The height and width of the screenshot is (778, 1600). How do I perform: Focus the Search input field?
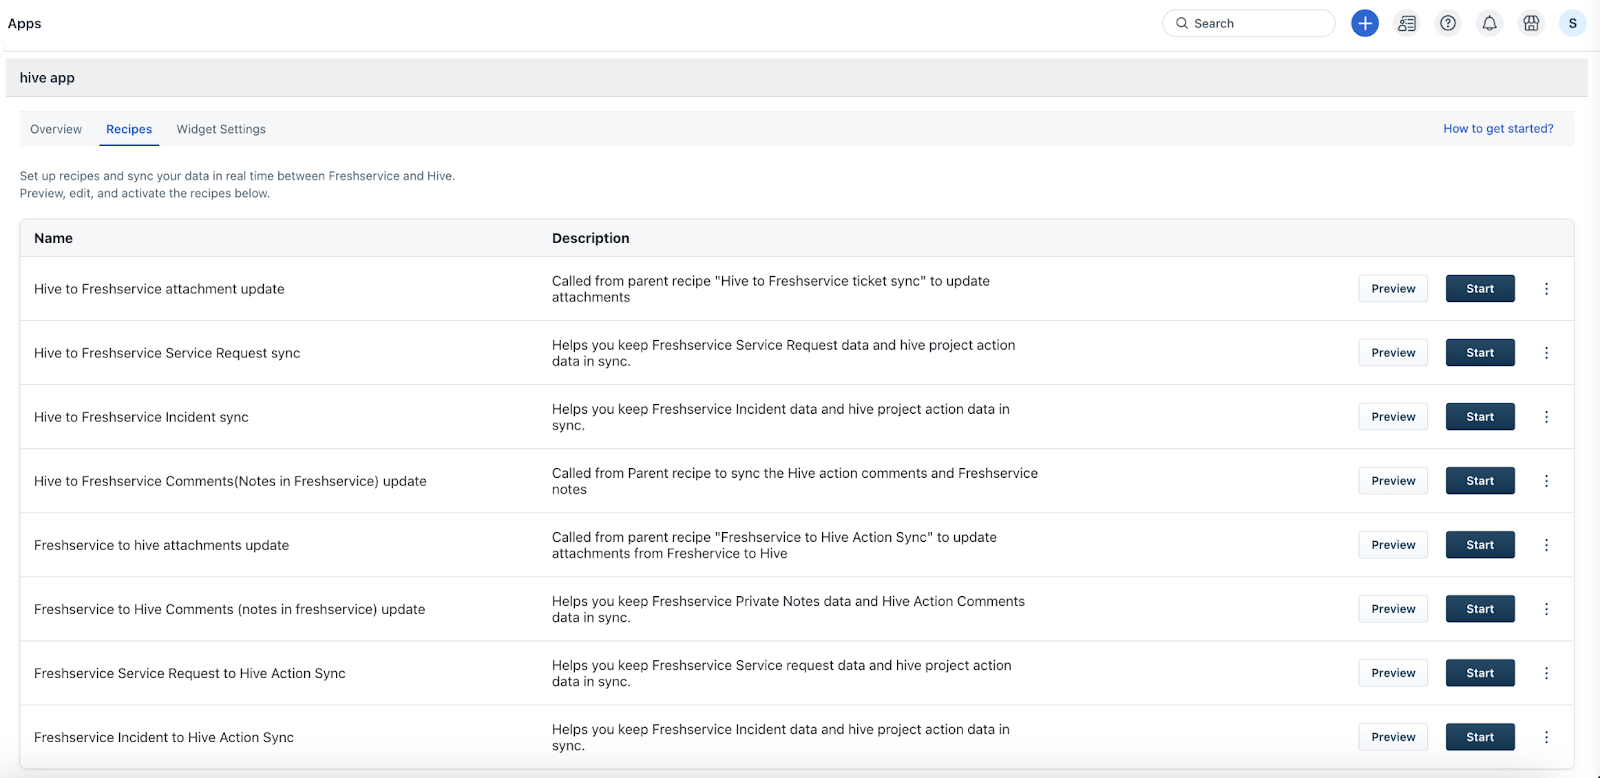(1249, 23)
